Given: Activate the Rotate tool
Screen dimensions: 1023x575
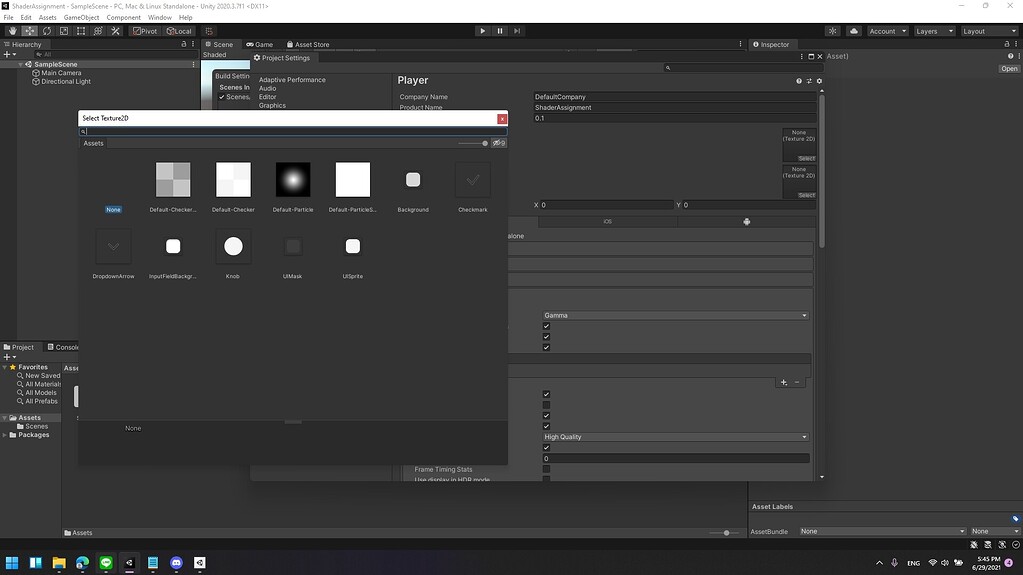Looking at the screenshot, I should tap(47, 31).
